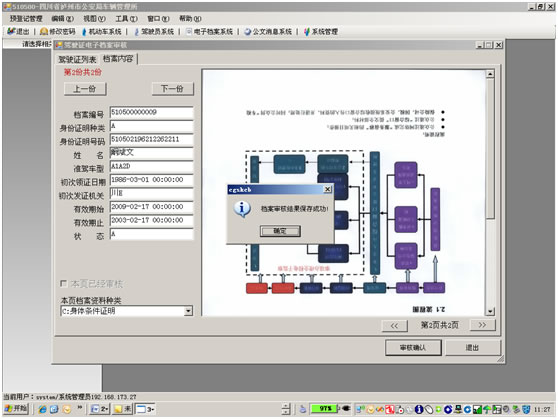Screen dimensions: 558x419
Task: Open the 公文消息系统 message system
Action: click(268, 32)
